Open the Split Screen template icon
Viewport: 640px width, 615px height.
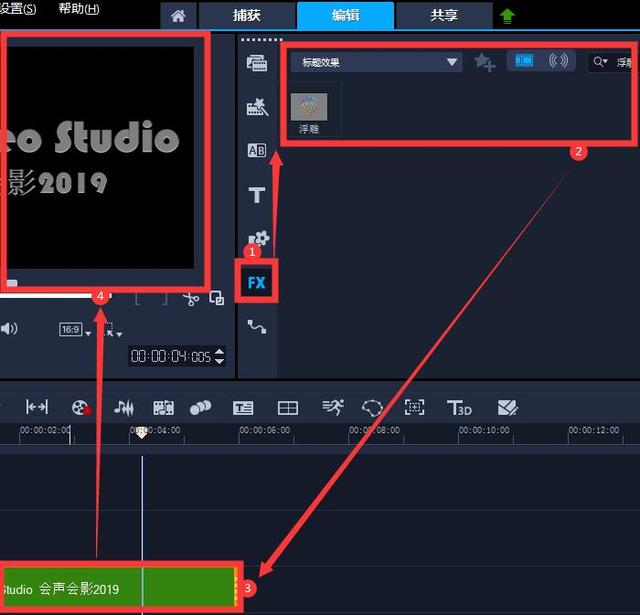288,408
